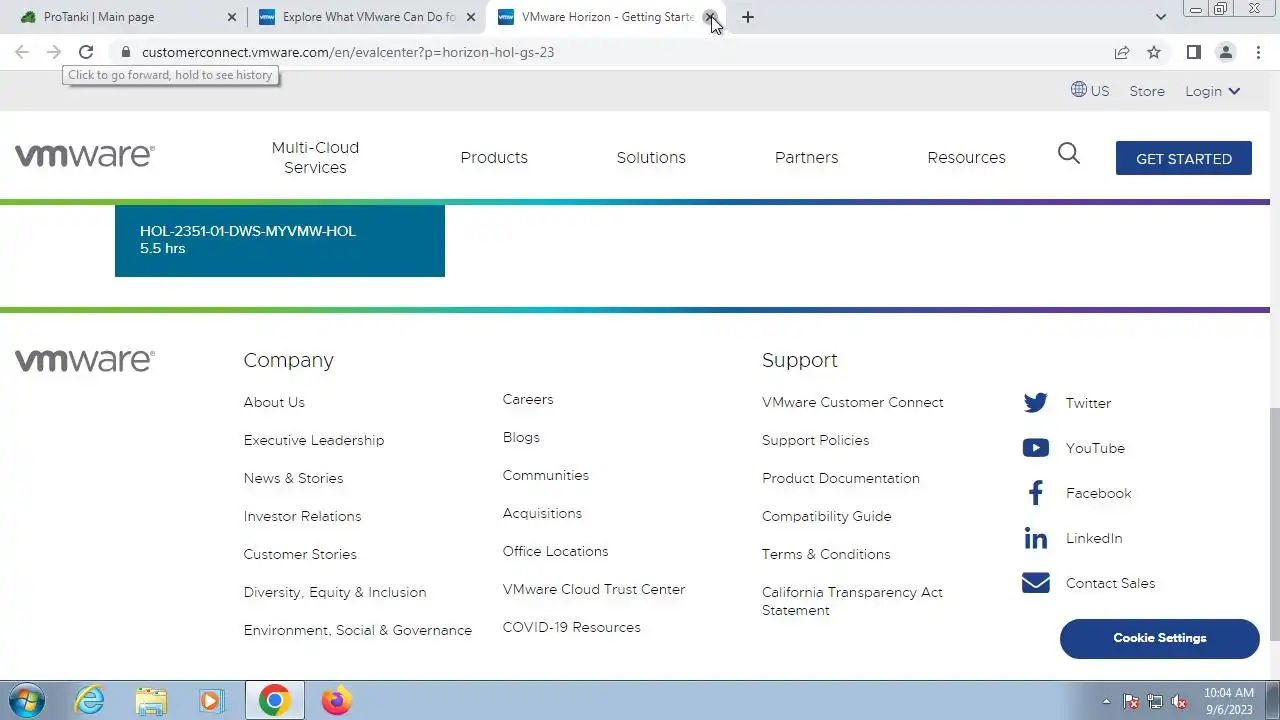Open the Terms & Conditions link
This screenshot has width=1280, height=720.
826,554
